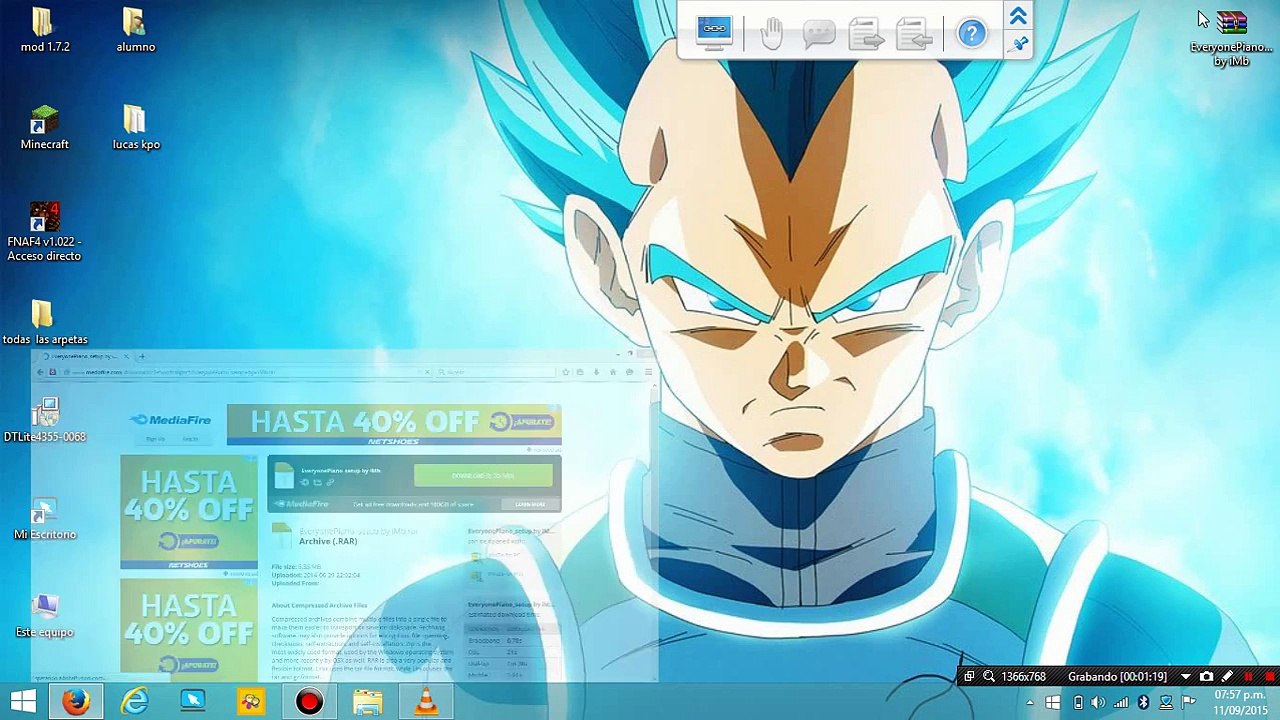Open the chat speech bubble icon
The image size is (1280, 720).
click(x=818, y=35)
